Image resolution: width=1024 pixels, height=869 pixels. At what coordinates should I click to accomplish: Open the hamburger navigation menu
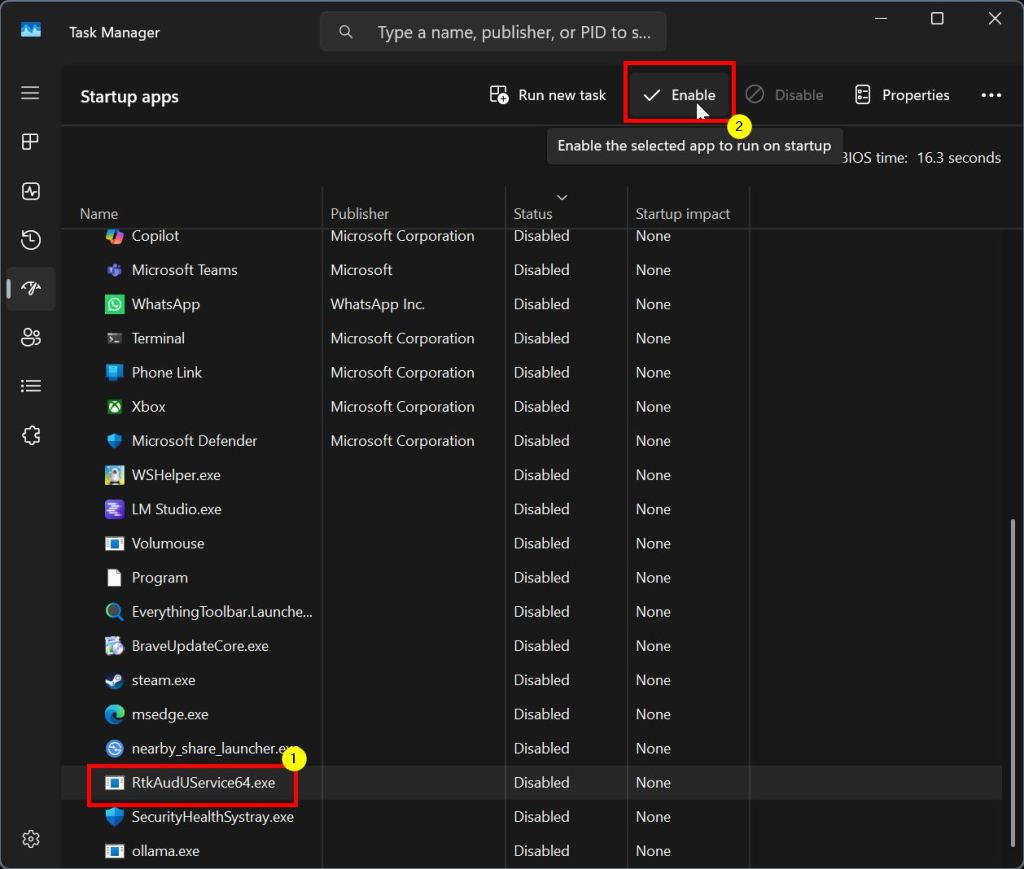click(x=30, y=93)
